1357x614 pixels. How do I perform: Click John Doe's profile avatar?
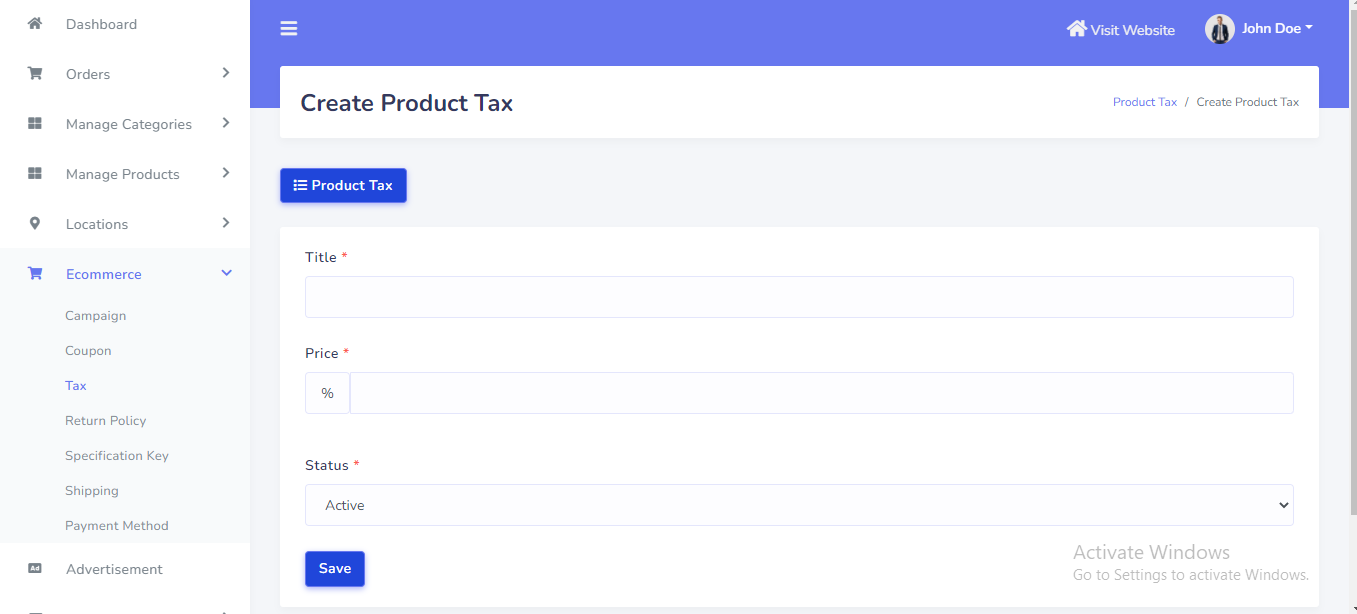click(1219, 29)
